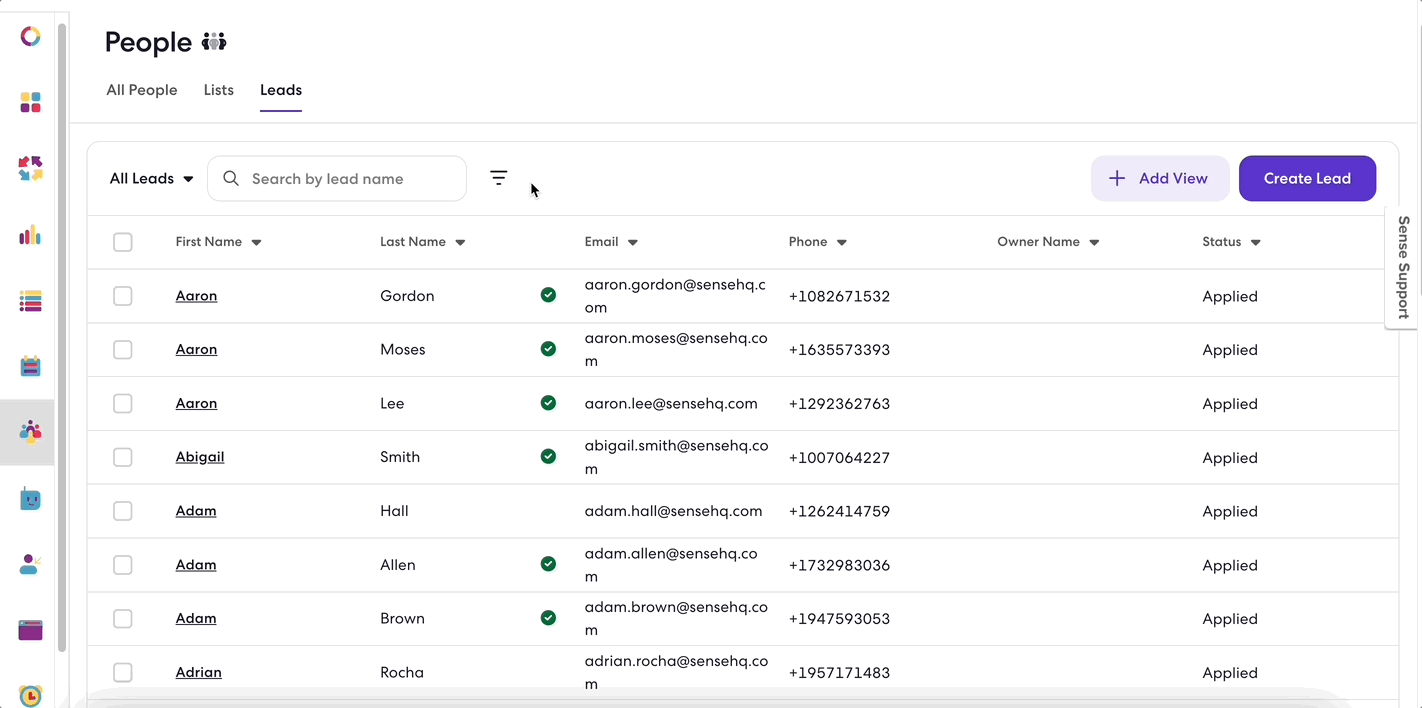This screenshot has width=1422, height=708.
Task: Click the Sense ring logo in sidebar
Action: click(x=31, y=37)
